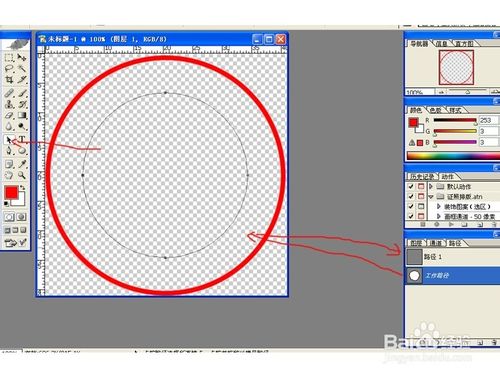This screenshot has height=375, width=500.
Task: Click the Navigator zoom slider
Action: click(467, 91)
